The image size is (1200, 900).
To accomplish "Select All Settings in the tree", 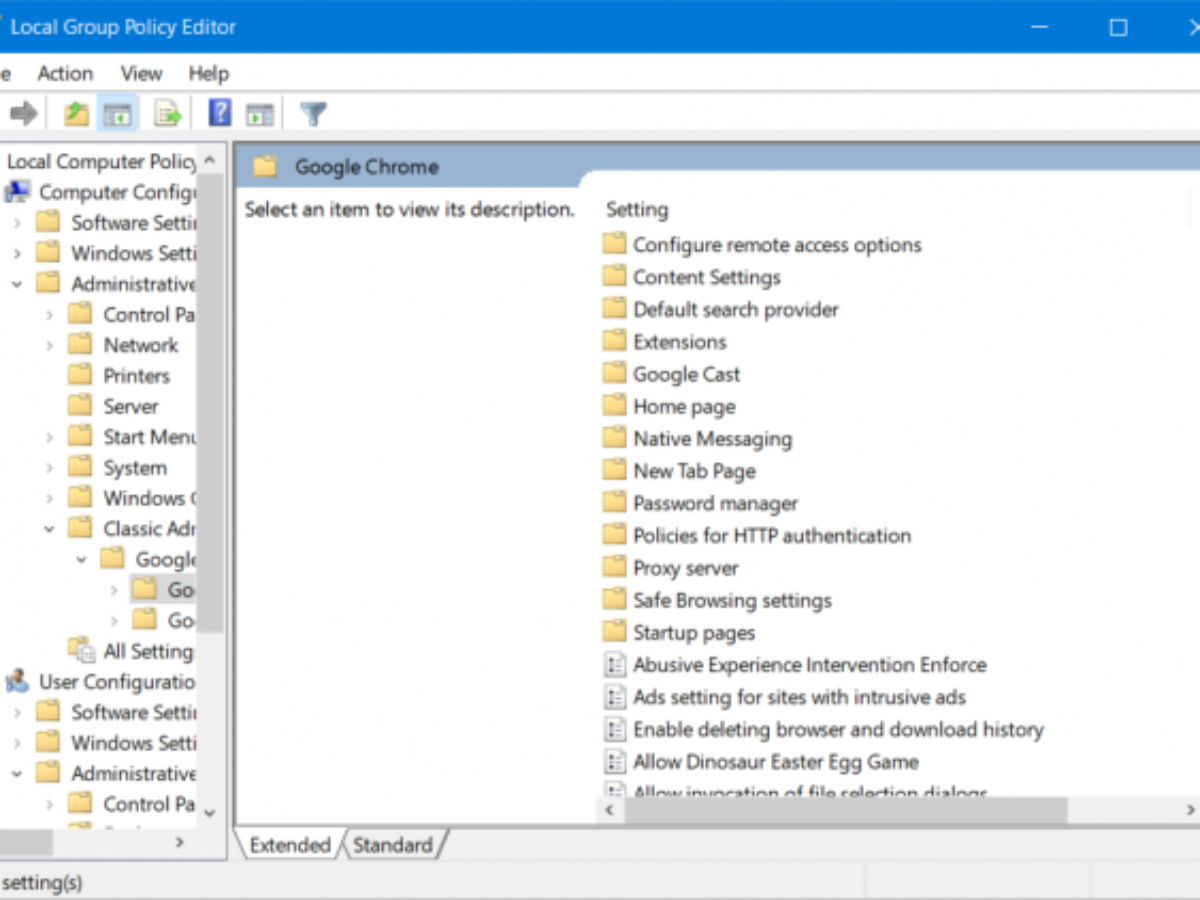I will (x=147, y=651).
